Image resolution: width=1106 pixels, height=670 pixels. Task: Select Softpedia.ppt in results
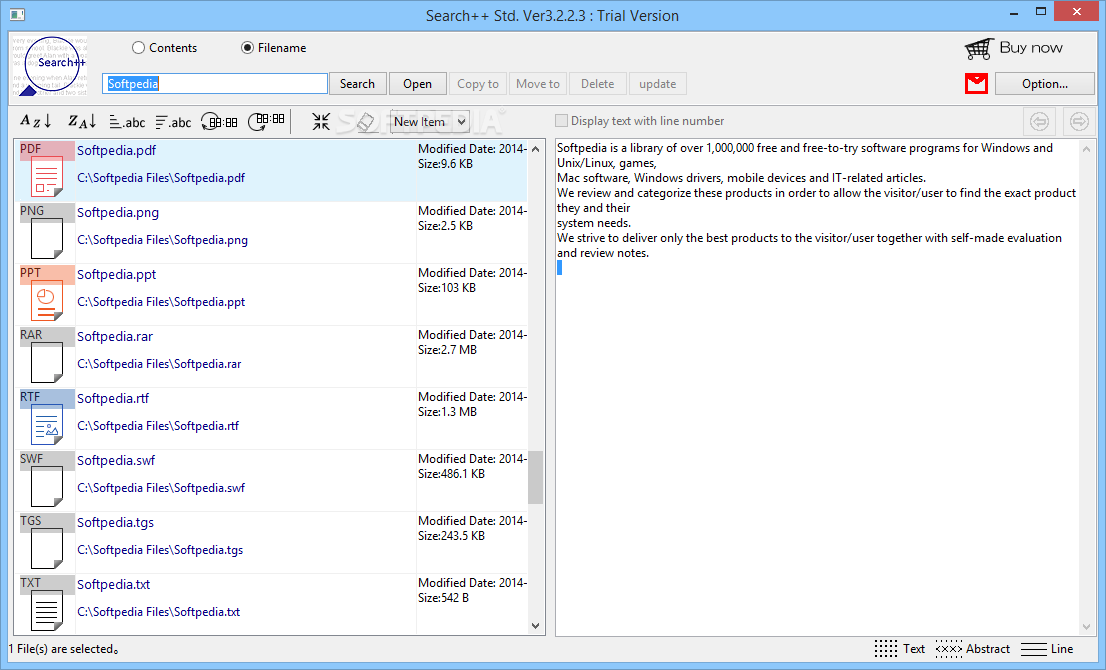(116, 274)
